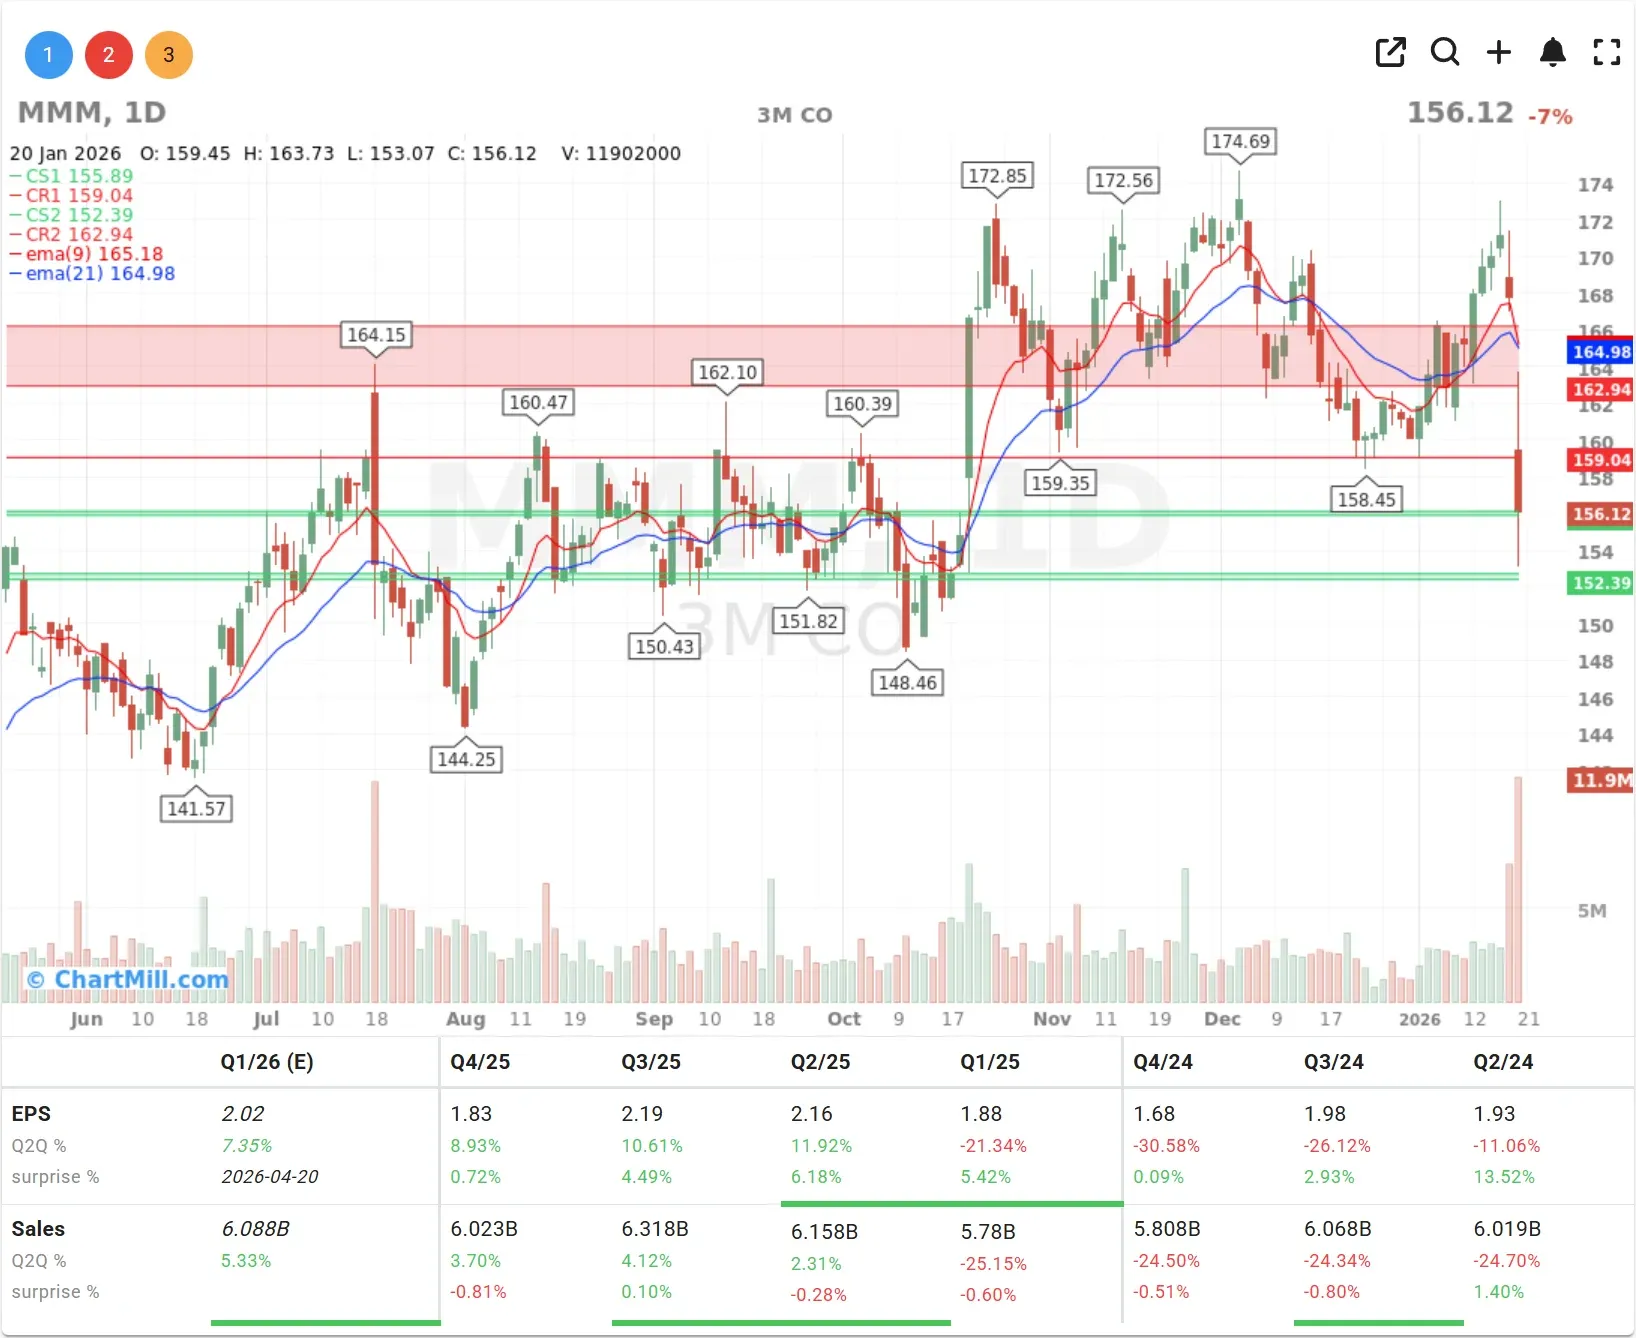
Task: Visit the ChartMill.com link
Action: point(128,979)
